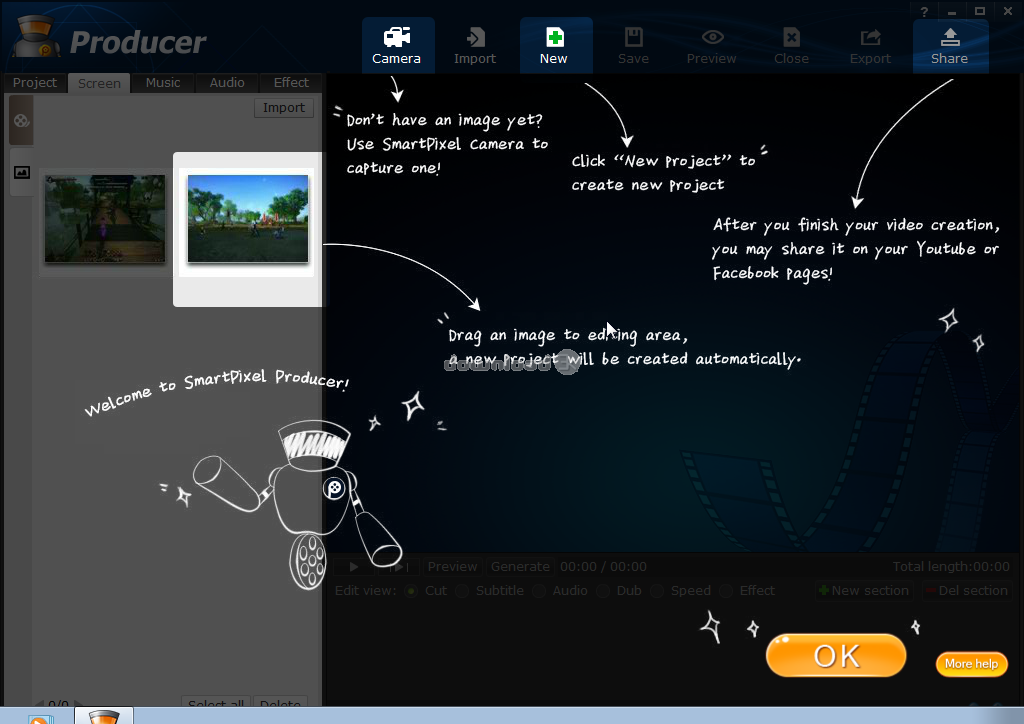Open the Music tab
This screenshot has width=1024, height=724.
click(163, 83)
